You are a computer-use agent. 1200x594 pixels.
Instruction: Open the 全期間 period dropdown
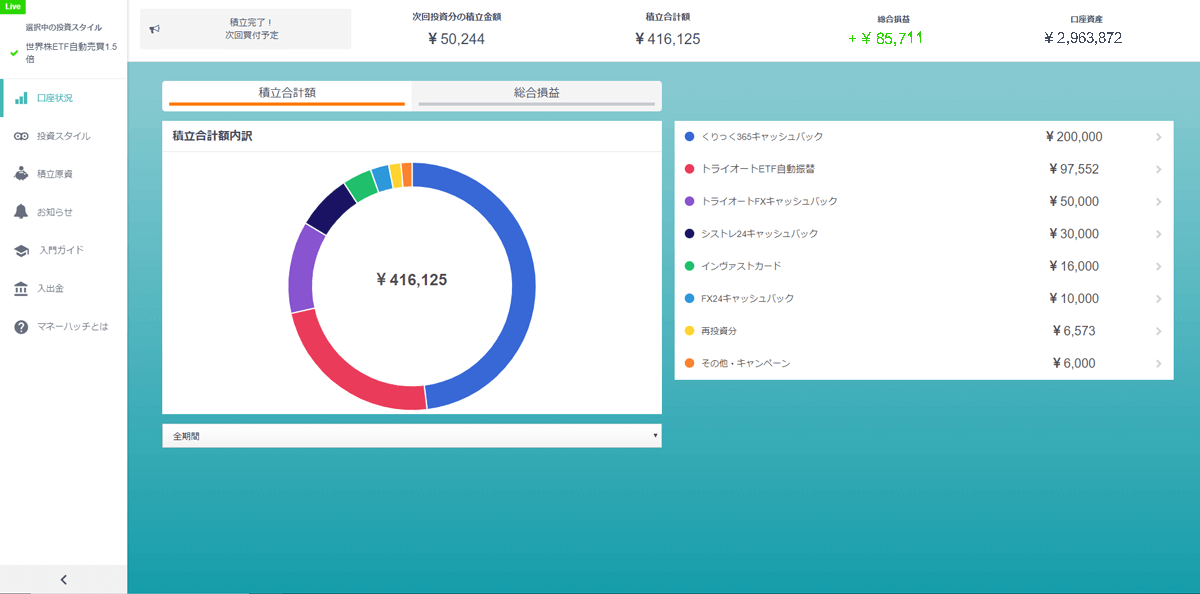[x=411, y=436]
